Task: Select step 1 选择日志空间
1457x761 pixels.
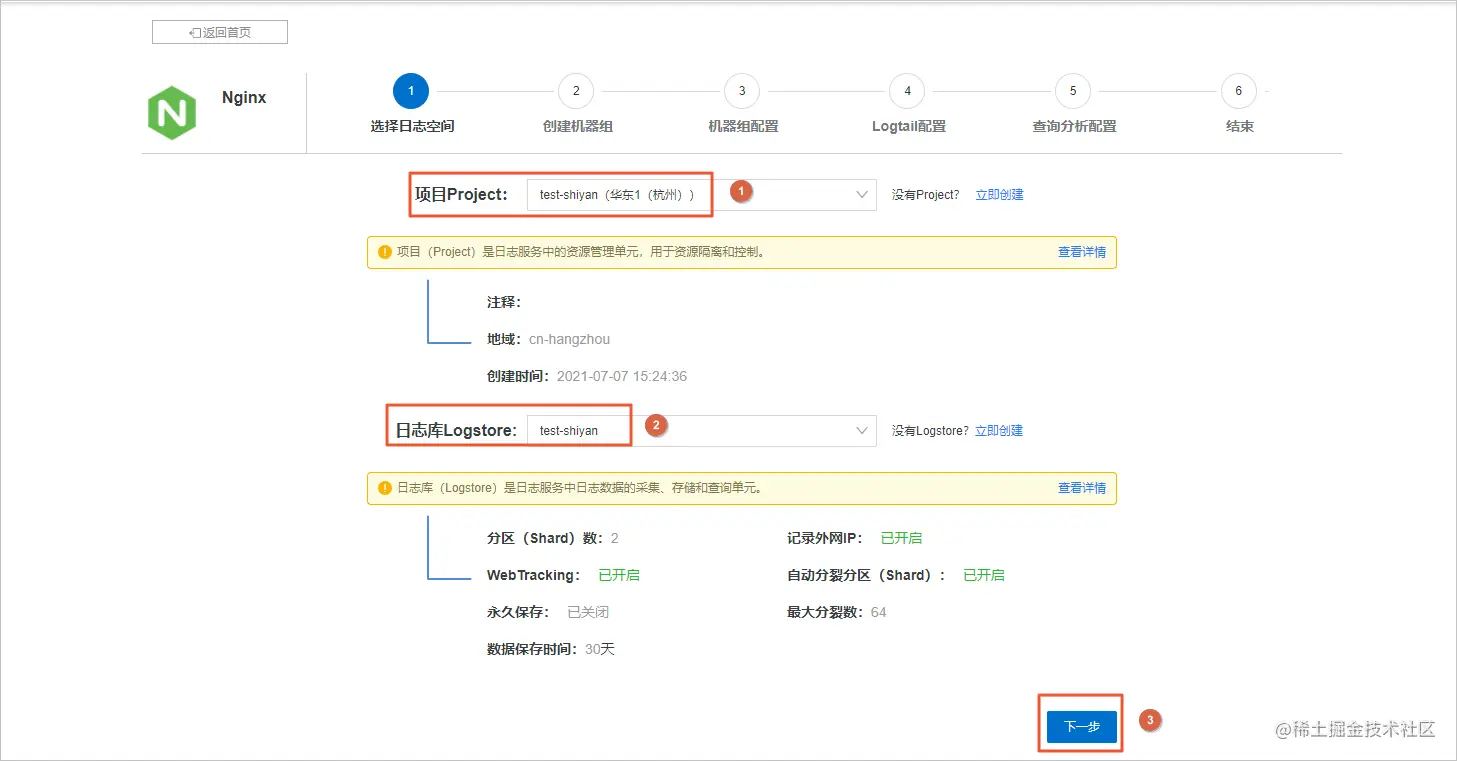Action: 411,91
